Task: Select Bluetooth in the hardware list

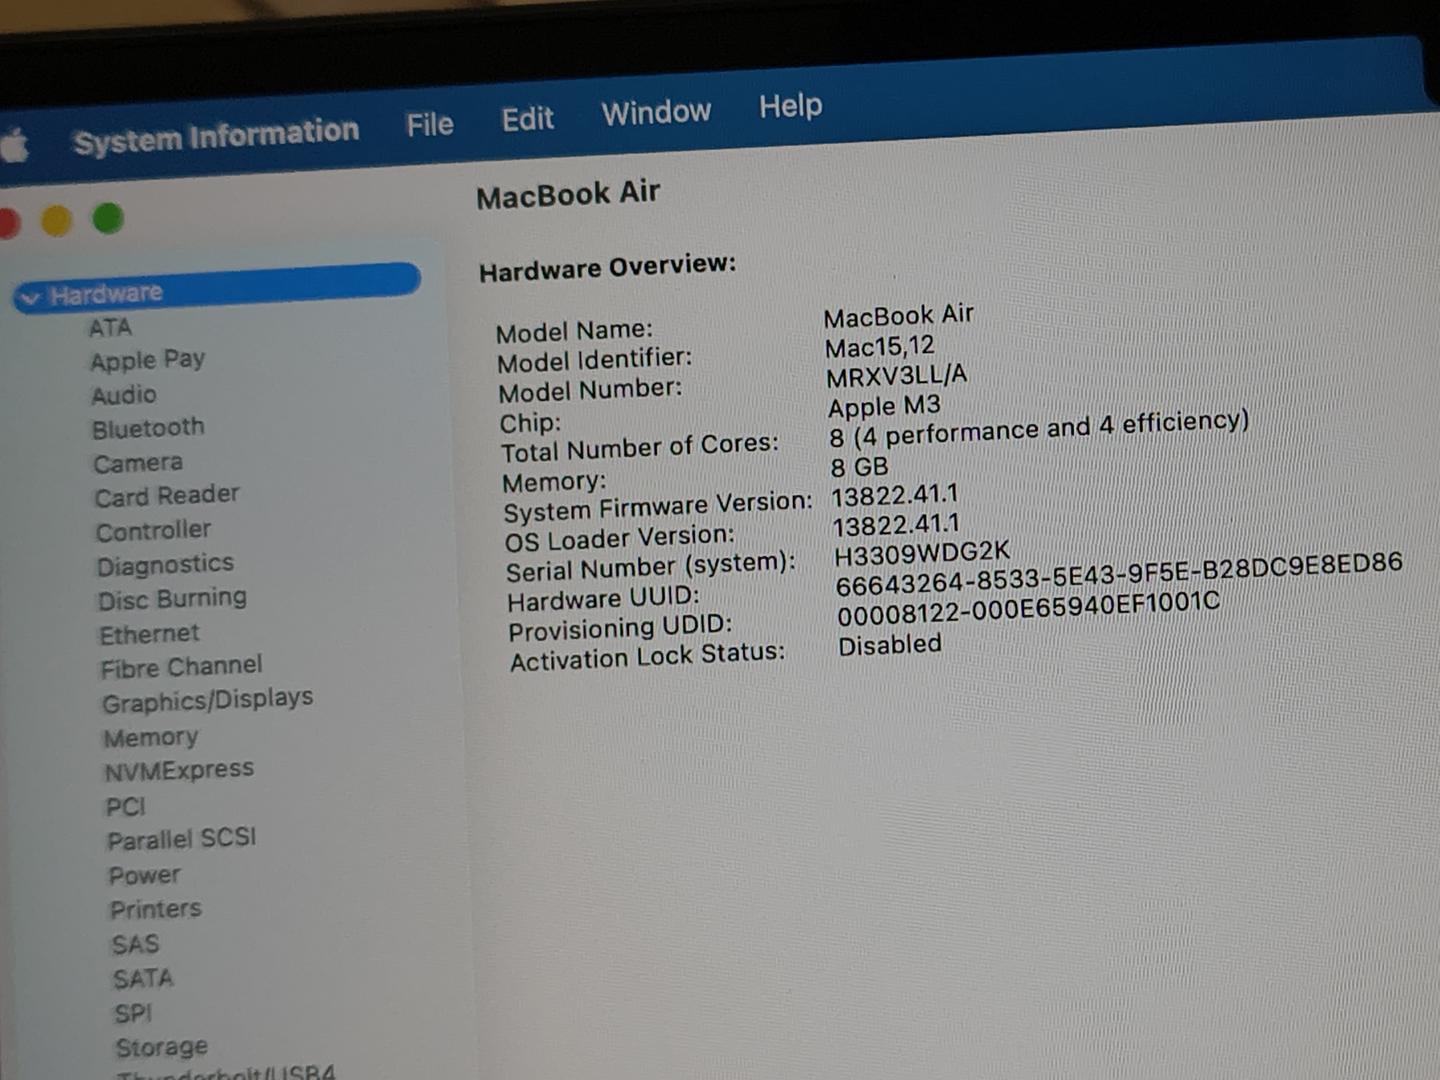Action: click(x=148, y=429)
